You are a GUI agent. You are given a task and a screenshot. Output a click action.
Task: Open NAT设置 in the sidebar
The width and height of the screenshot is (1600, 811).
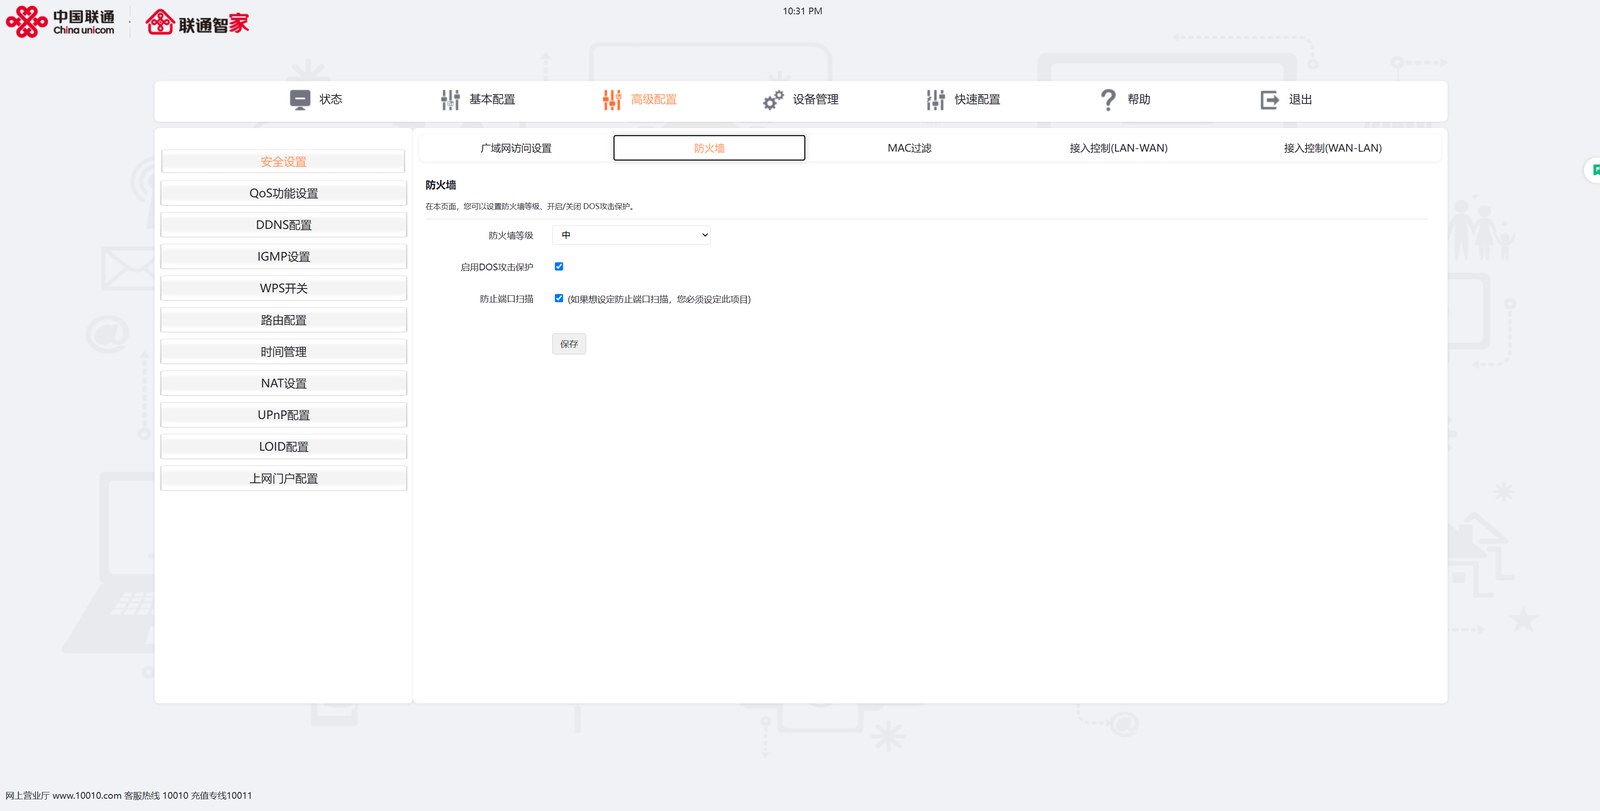[x=284, y=383]
